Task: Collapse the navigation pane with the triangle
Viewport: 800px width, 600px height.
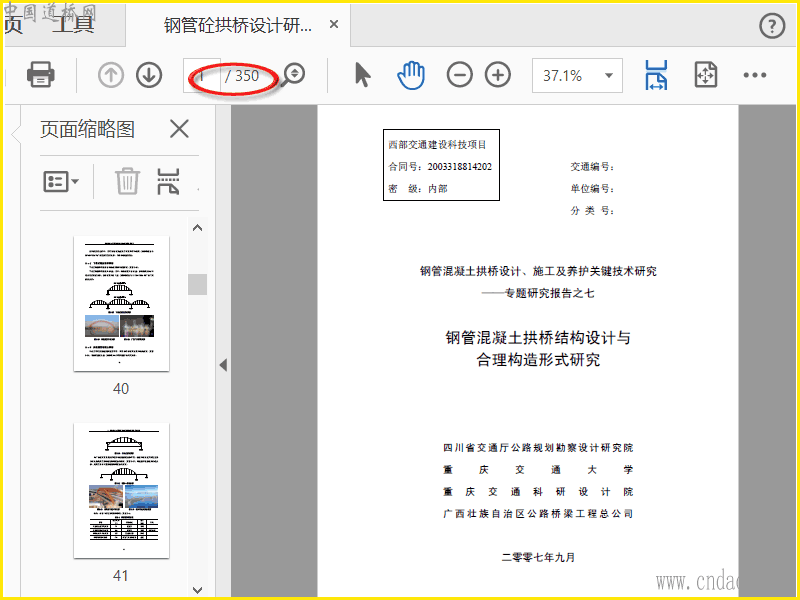Action: 223,365
